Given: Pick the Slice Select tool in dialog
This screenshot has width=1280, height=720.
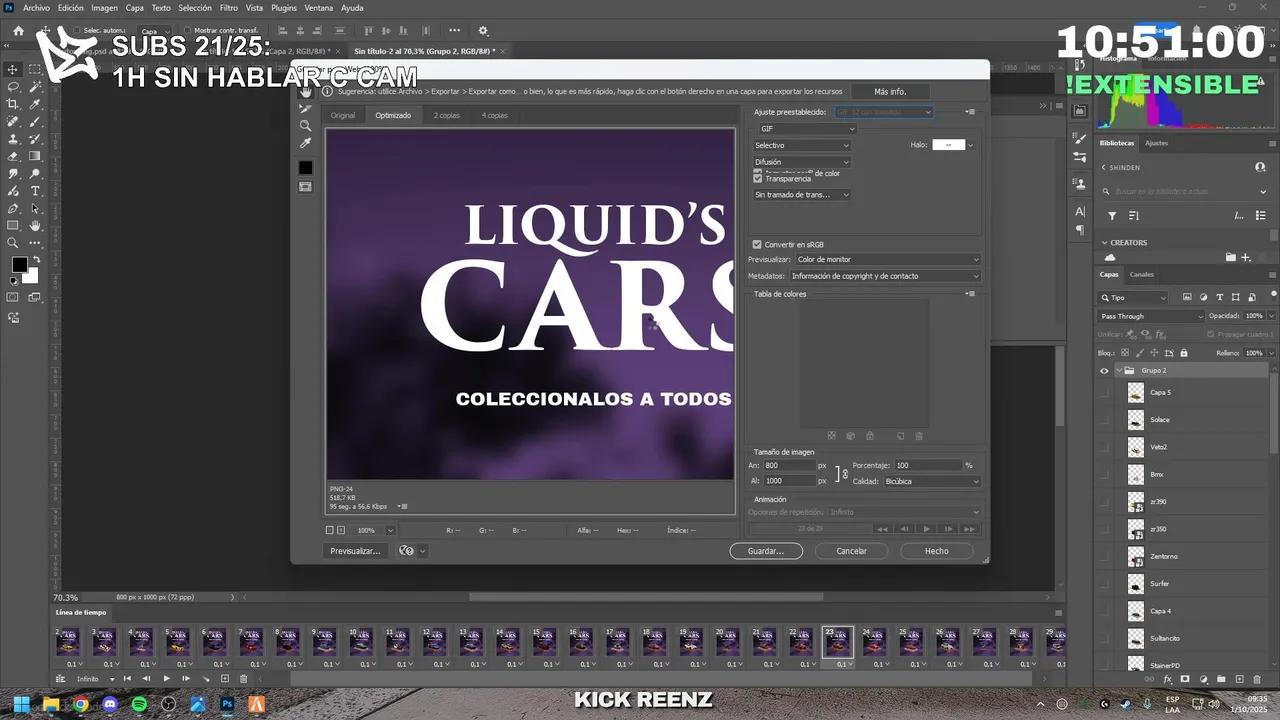Looking at the screenshot, I should coord(305,109).
